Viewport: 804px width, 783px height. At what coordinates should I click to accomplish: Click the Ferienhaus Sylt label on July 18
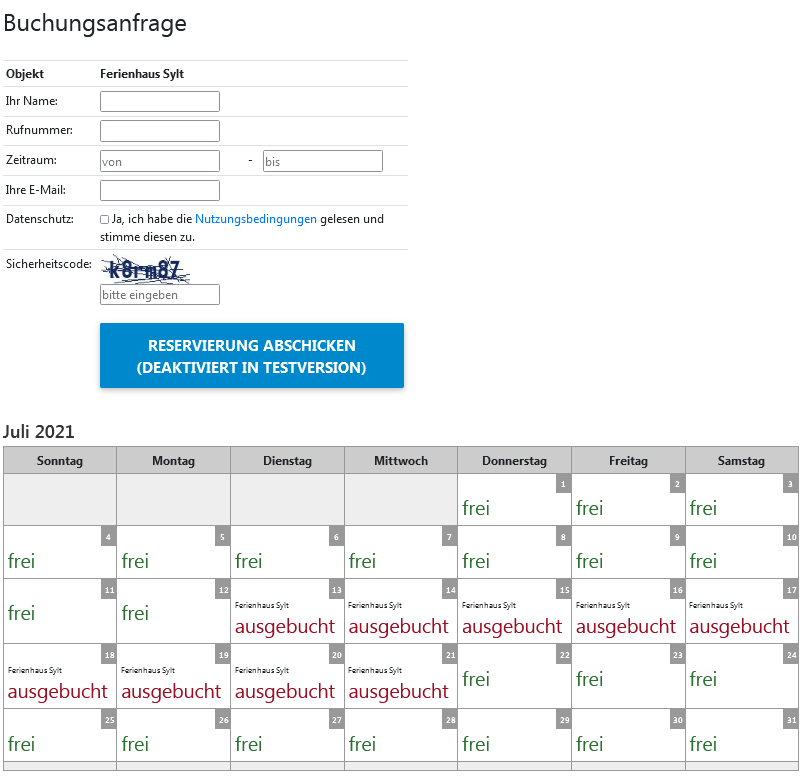tap(35, 670)
